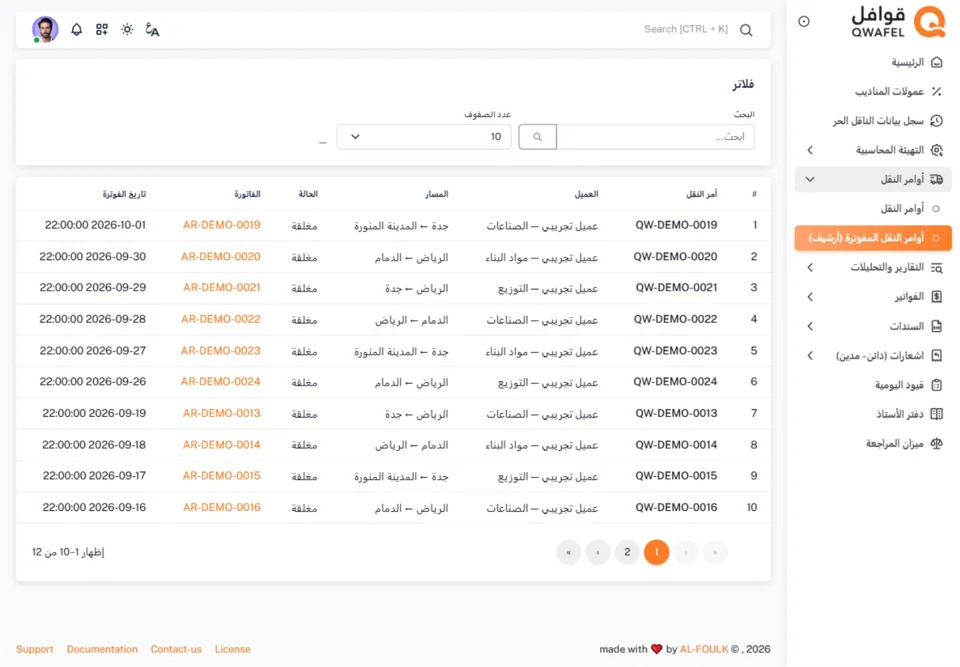960x667 pixels.
Task: Click order number QW-DEMO-0014
Action: [676, 445]
